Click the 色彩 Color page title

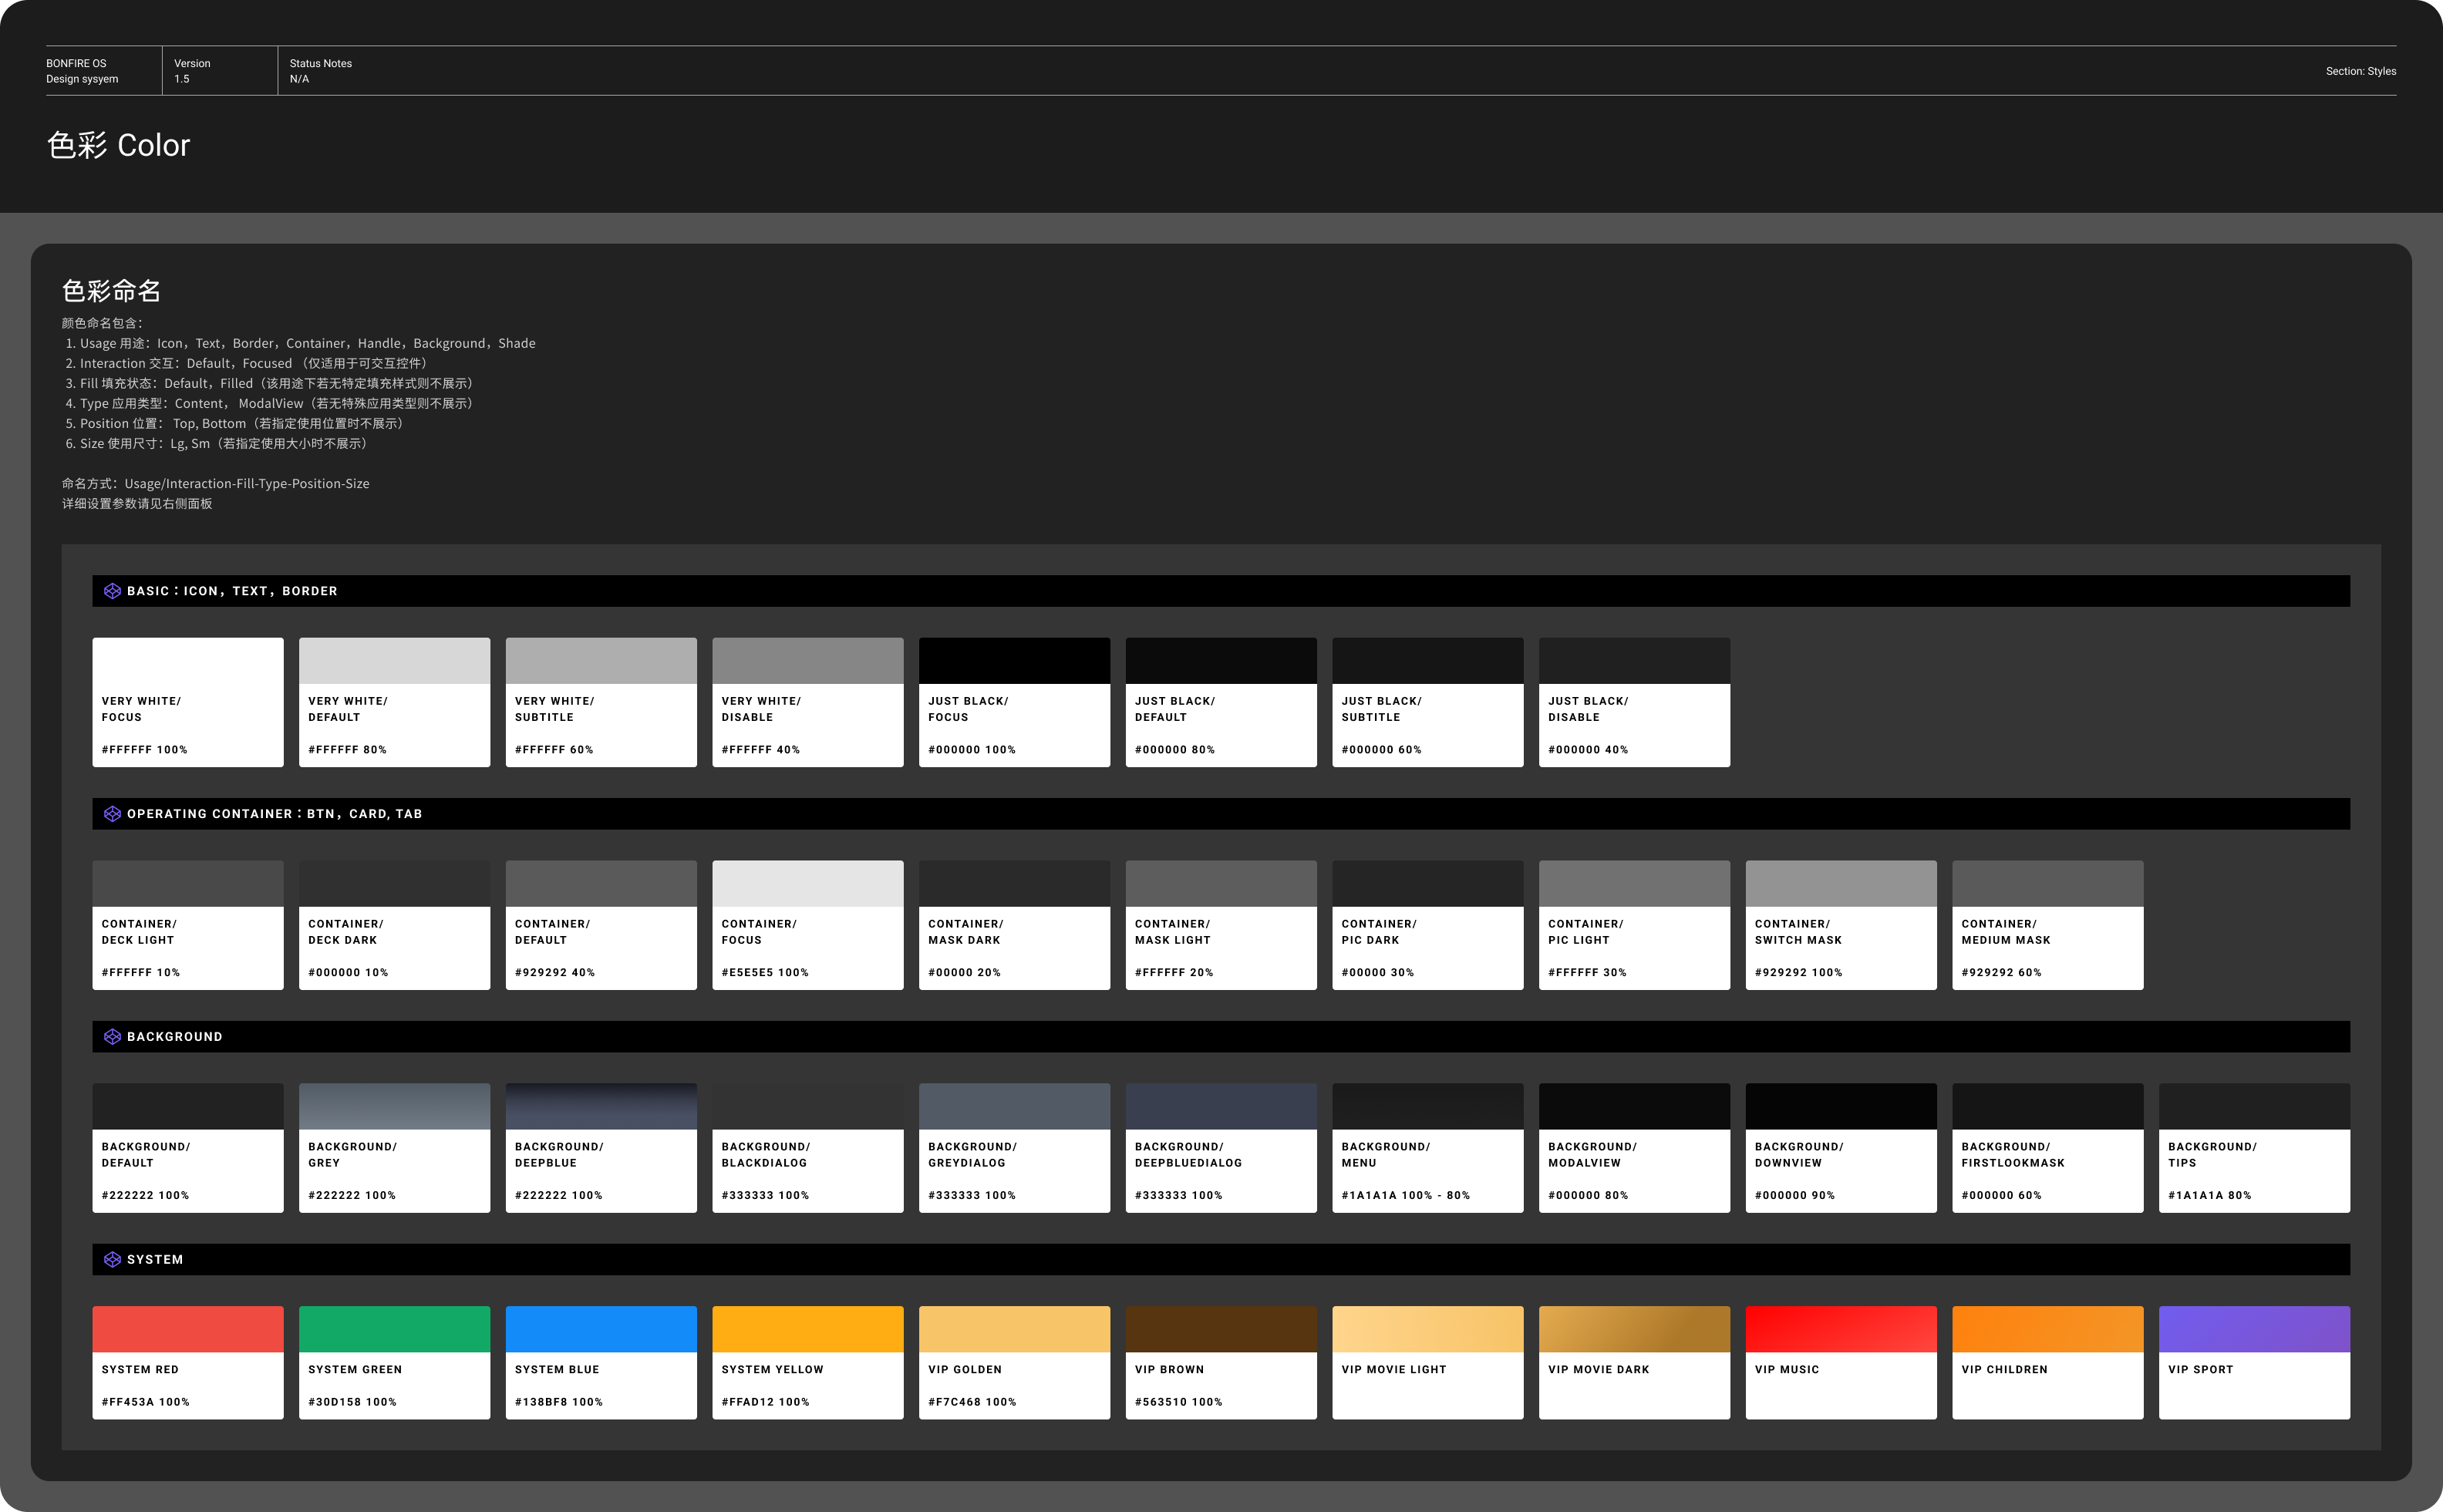pyautogui.click(x=118, y=146)
